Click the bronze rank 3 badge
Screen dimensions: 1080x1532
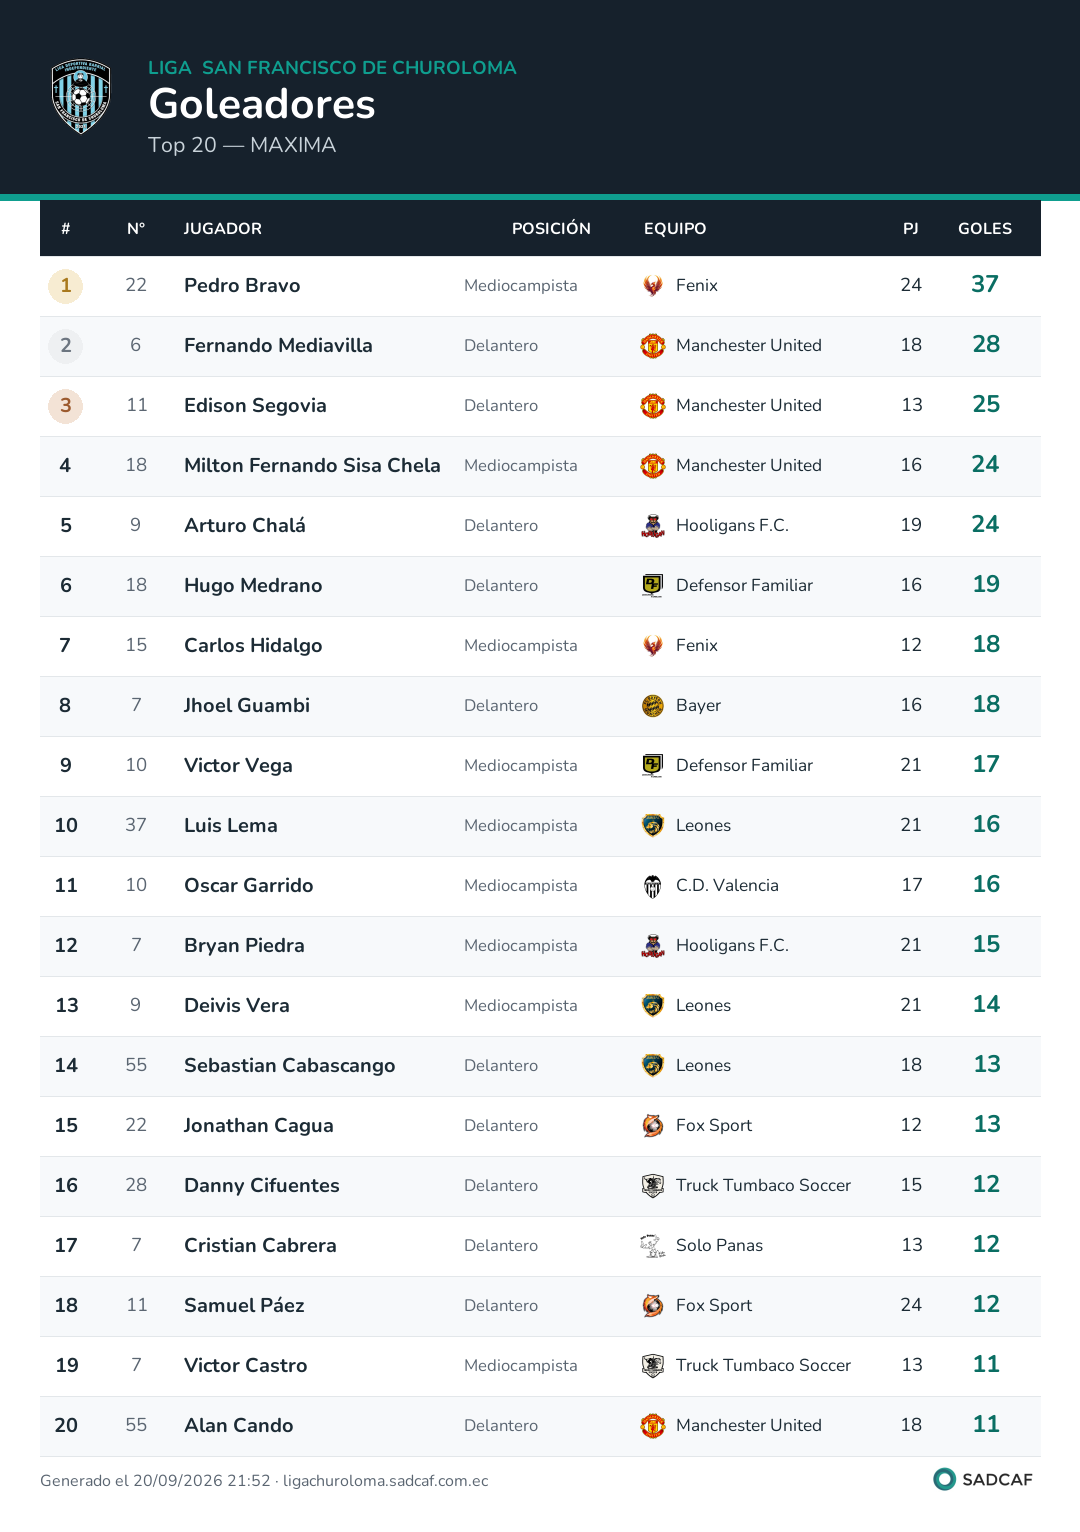coord(66,406)
